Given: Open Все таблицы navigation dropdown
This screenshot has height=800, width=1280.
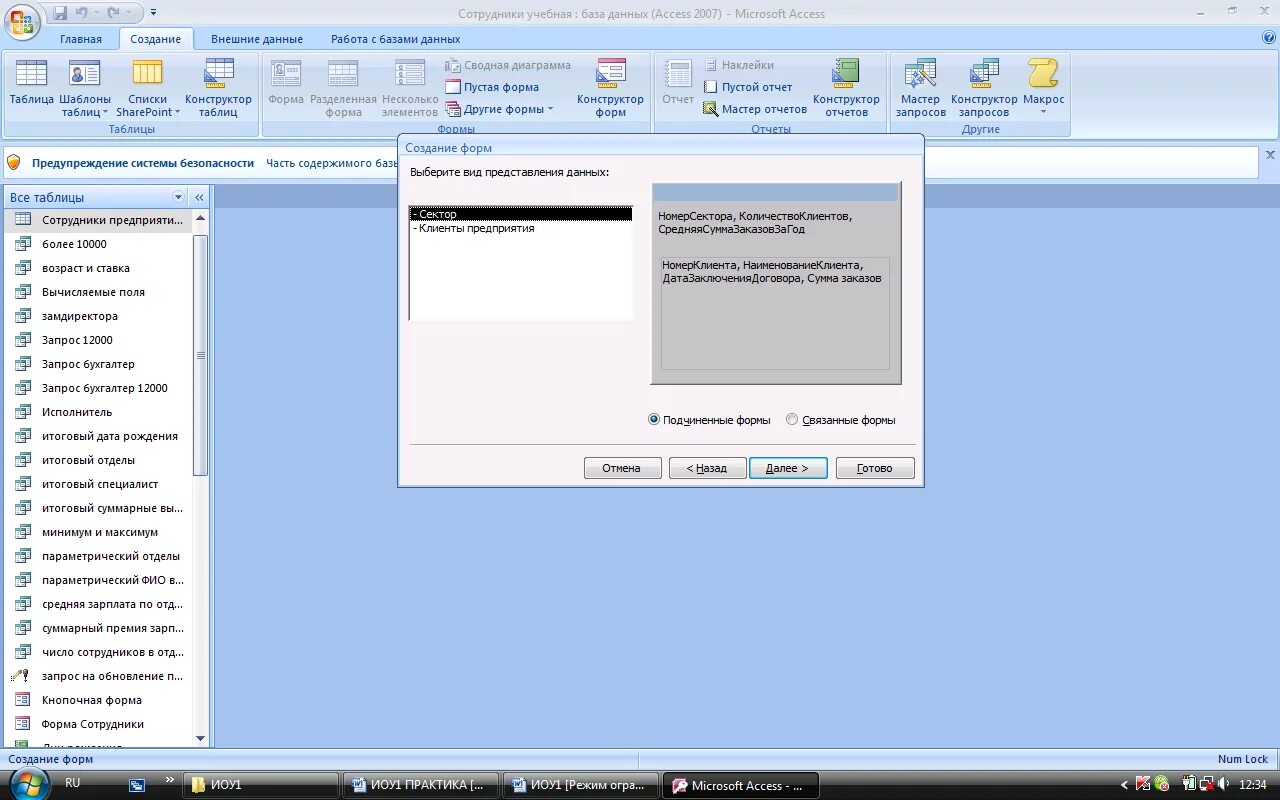Looking at the screenshot, I should pos(179,197).
